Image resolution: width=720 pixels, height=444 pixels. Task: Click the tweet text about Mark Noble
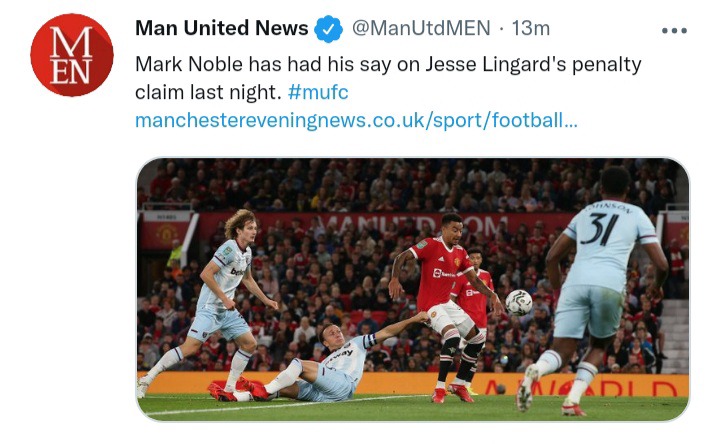(388, 78)
